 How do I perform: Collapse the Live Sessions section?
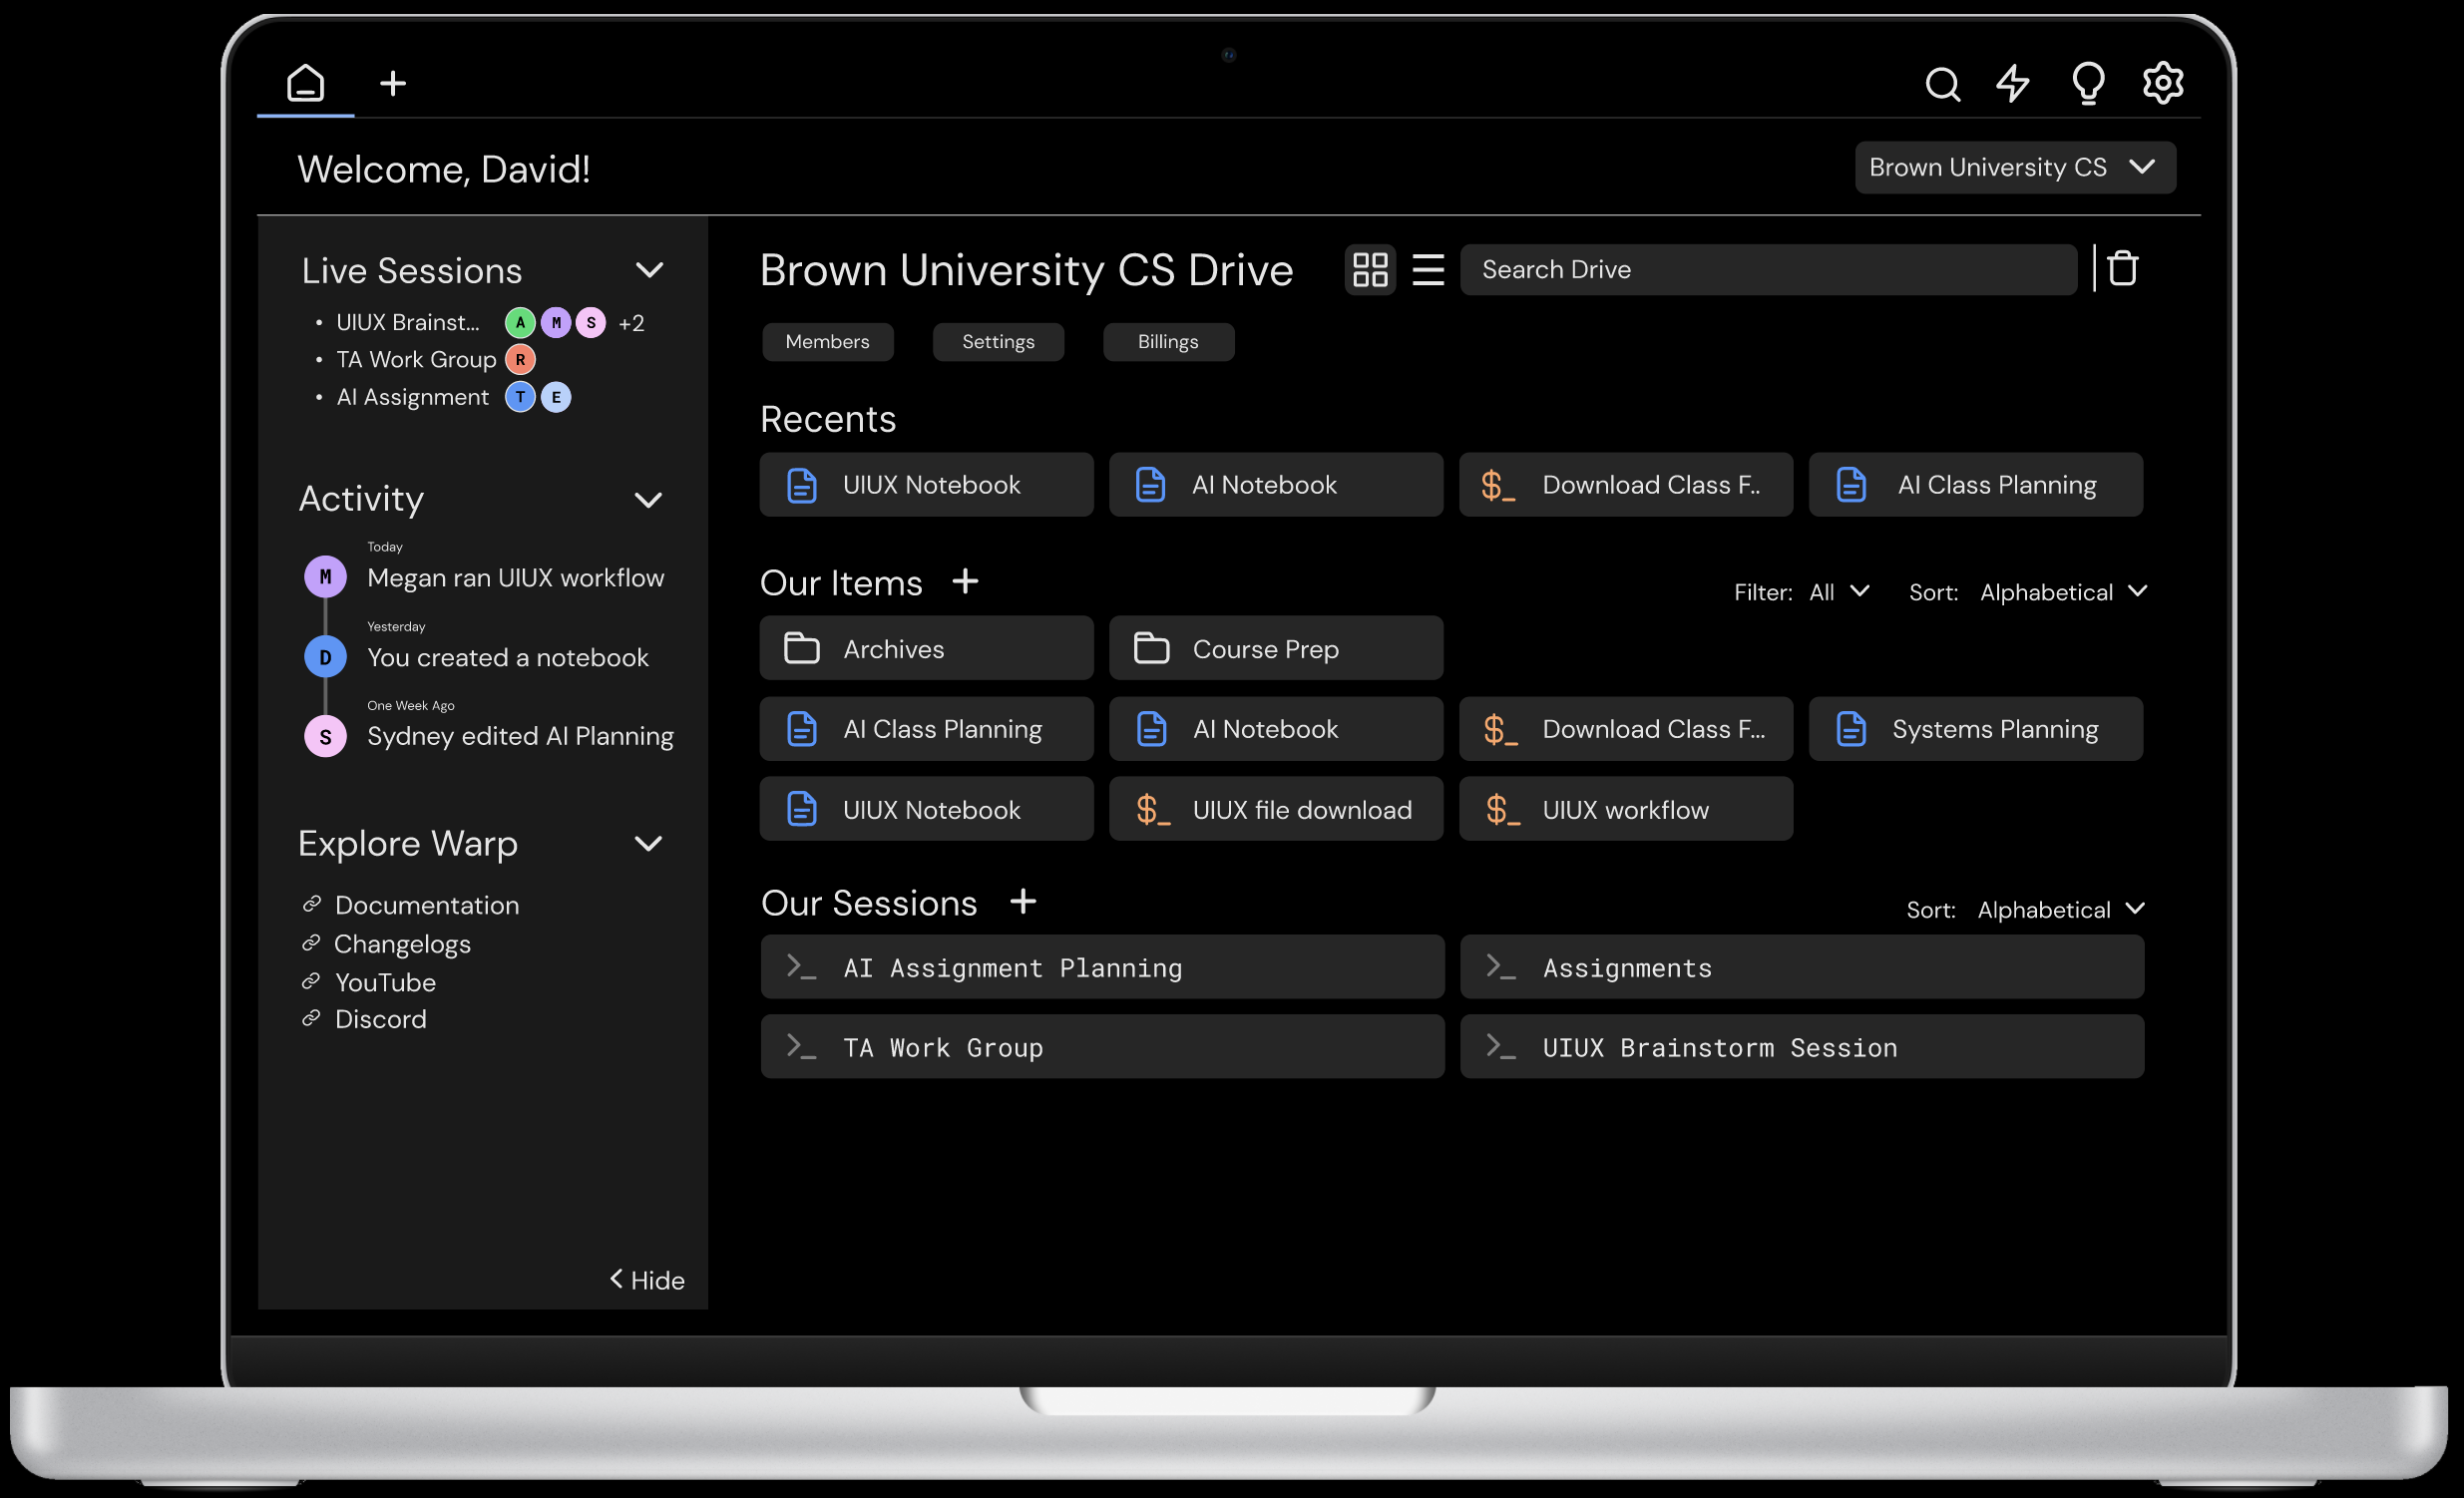click(x=650, y=270)
